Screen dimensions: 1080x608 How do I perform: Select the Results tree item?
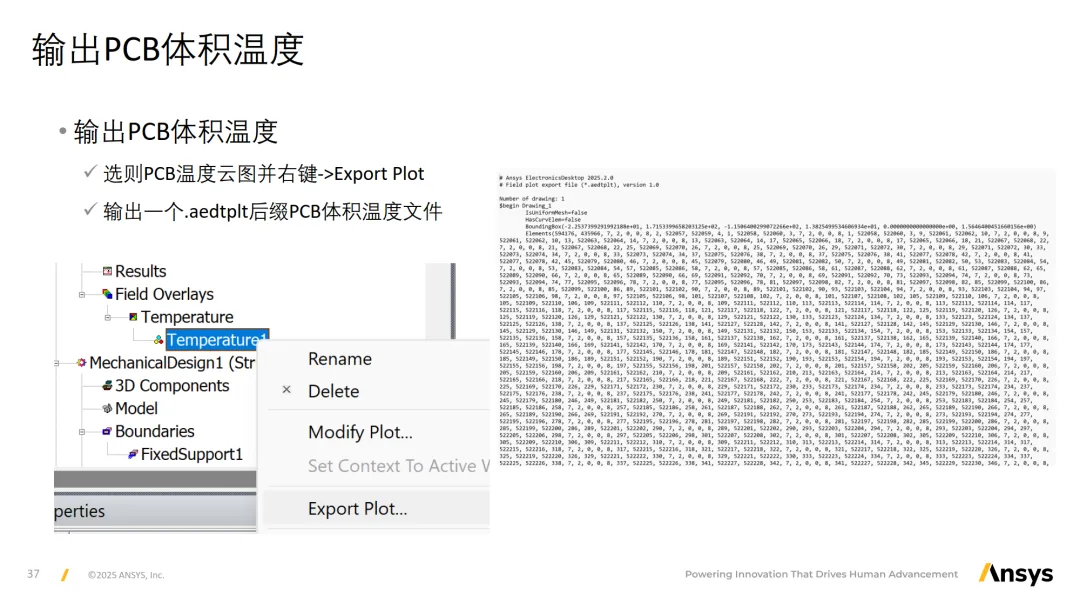coord(141,271)
